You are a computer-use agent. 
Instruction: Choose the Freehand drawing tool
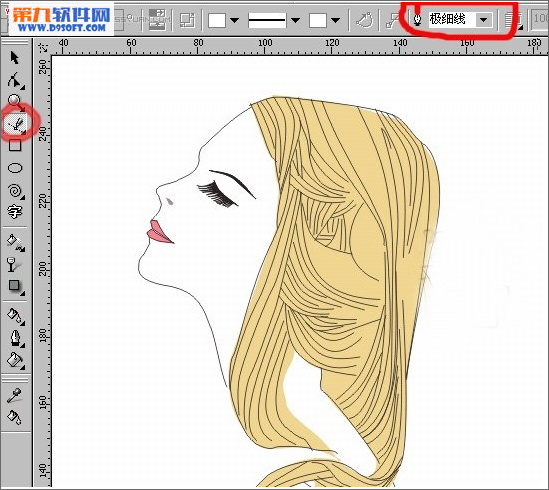coord(16,124)
